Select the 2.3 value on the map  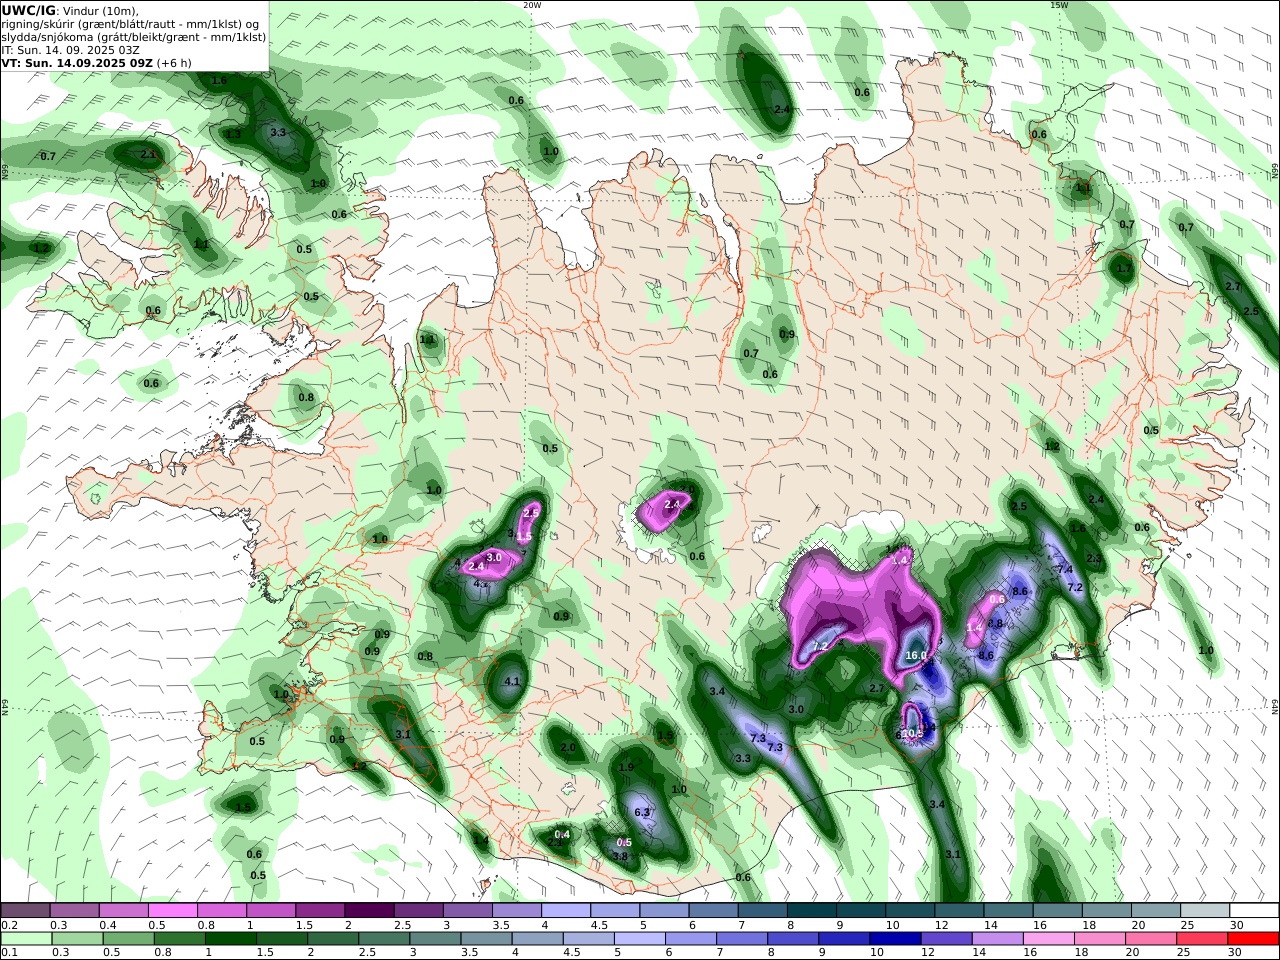1094,559
